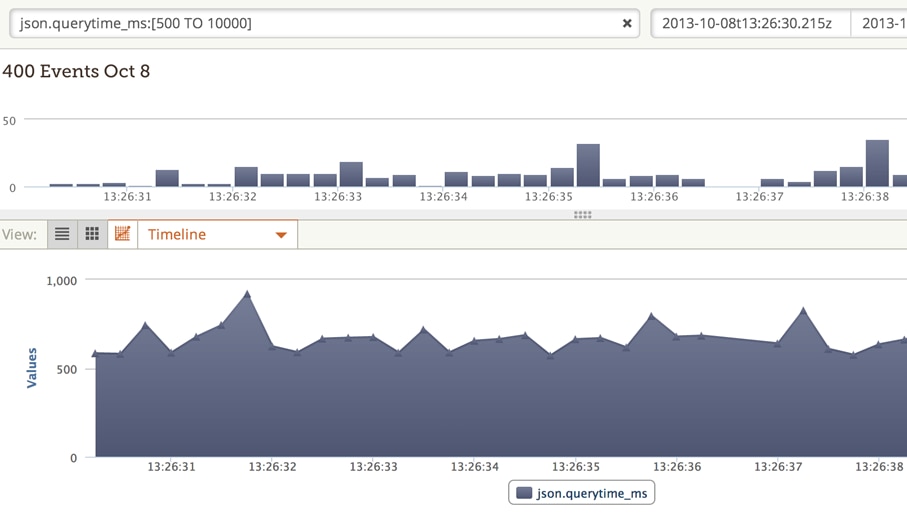
Task: Click the legend color swatch for json.querytime_ms
Action: tap(524, 493)
